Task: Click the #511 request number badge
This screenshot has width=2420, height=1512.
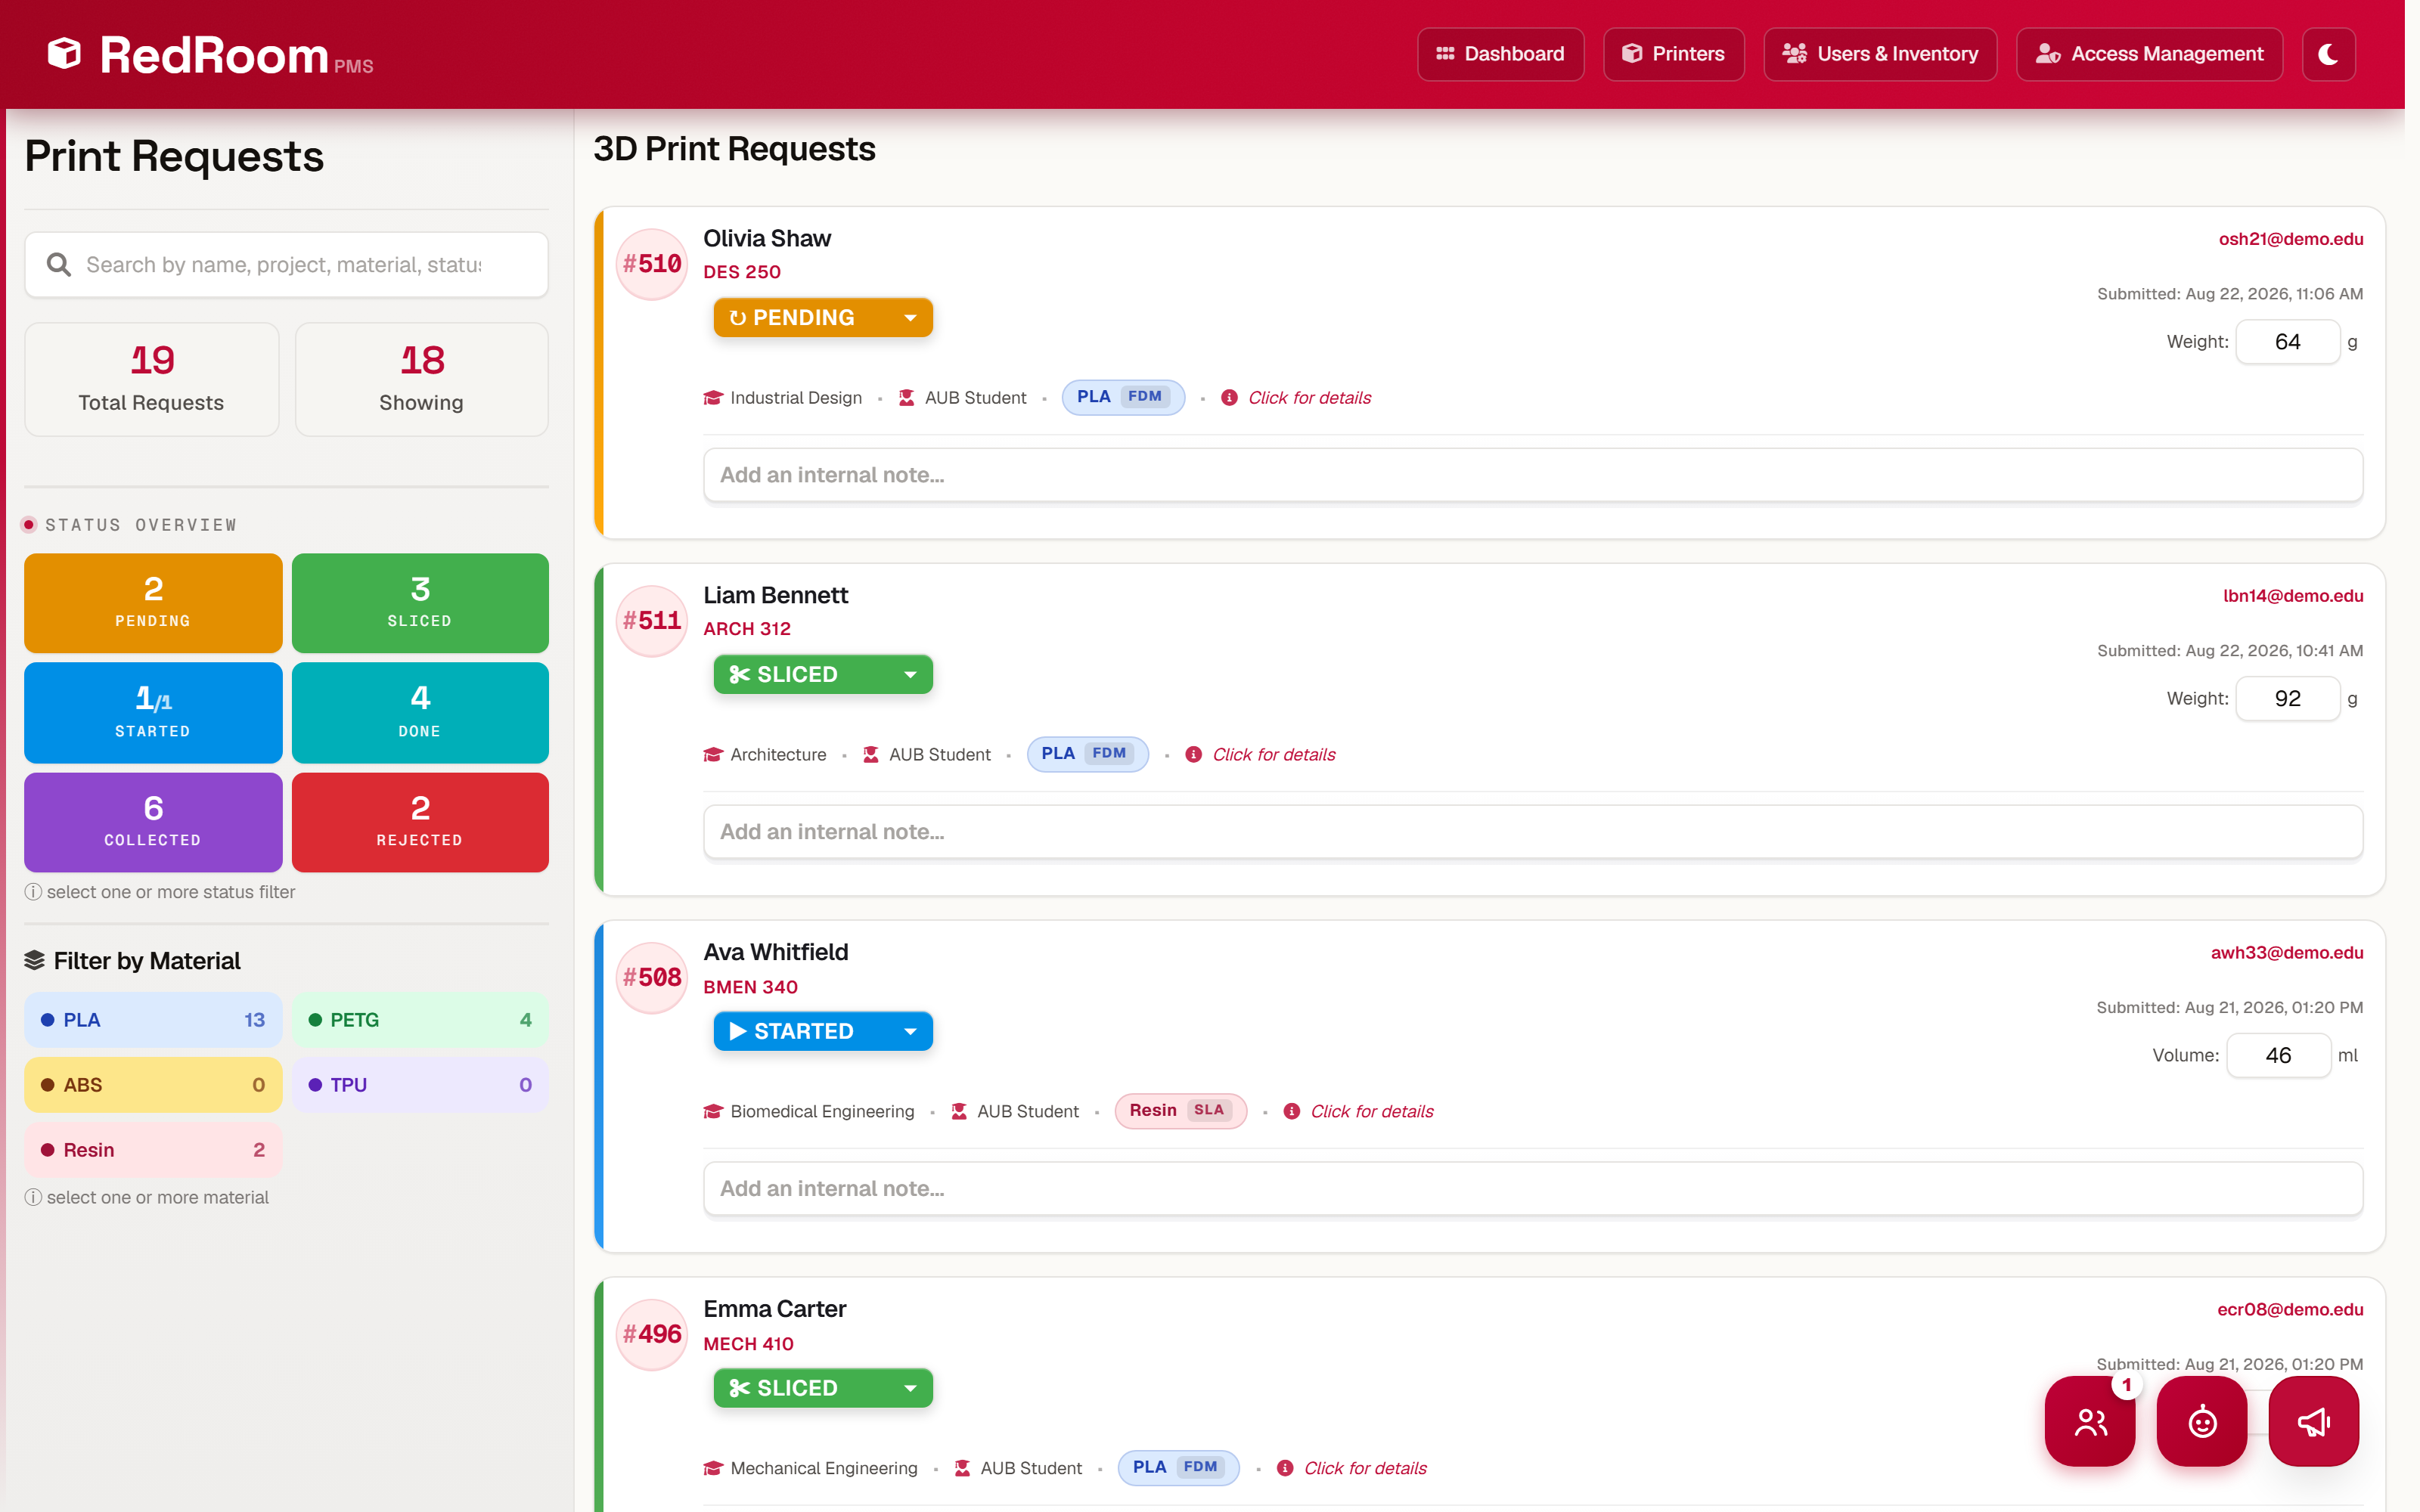Action: click(x=652, y=621)
